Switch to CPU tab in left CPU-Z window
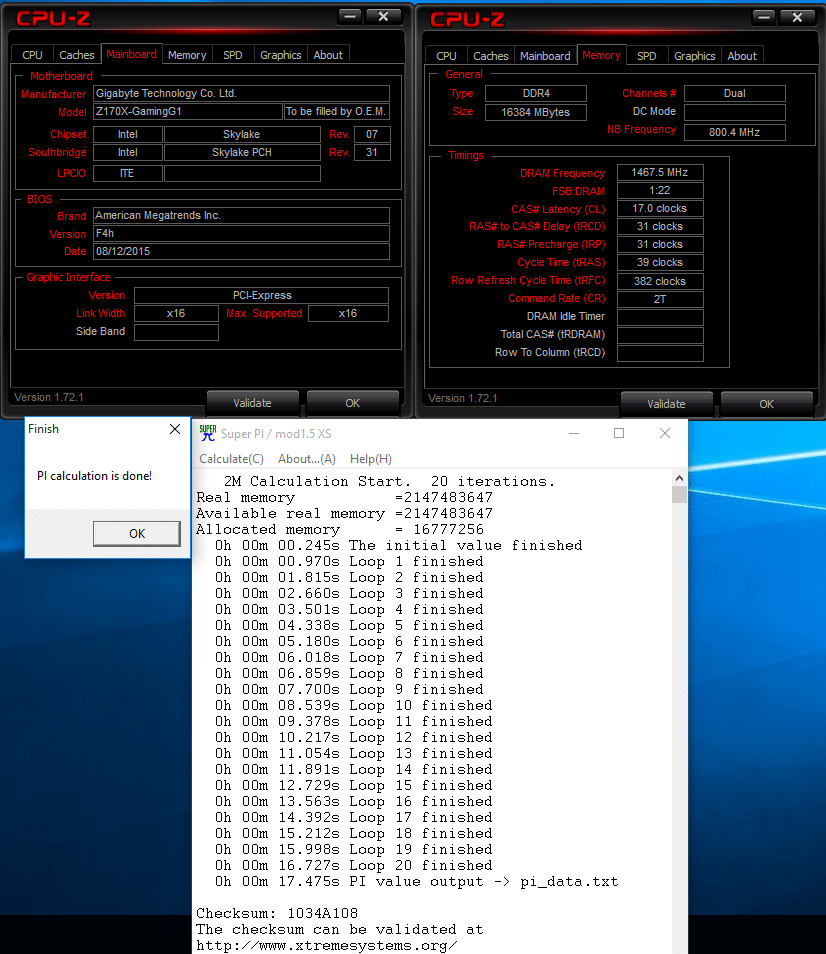 pyautogui.click(x=32, y=55)
